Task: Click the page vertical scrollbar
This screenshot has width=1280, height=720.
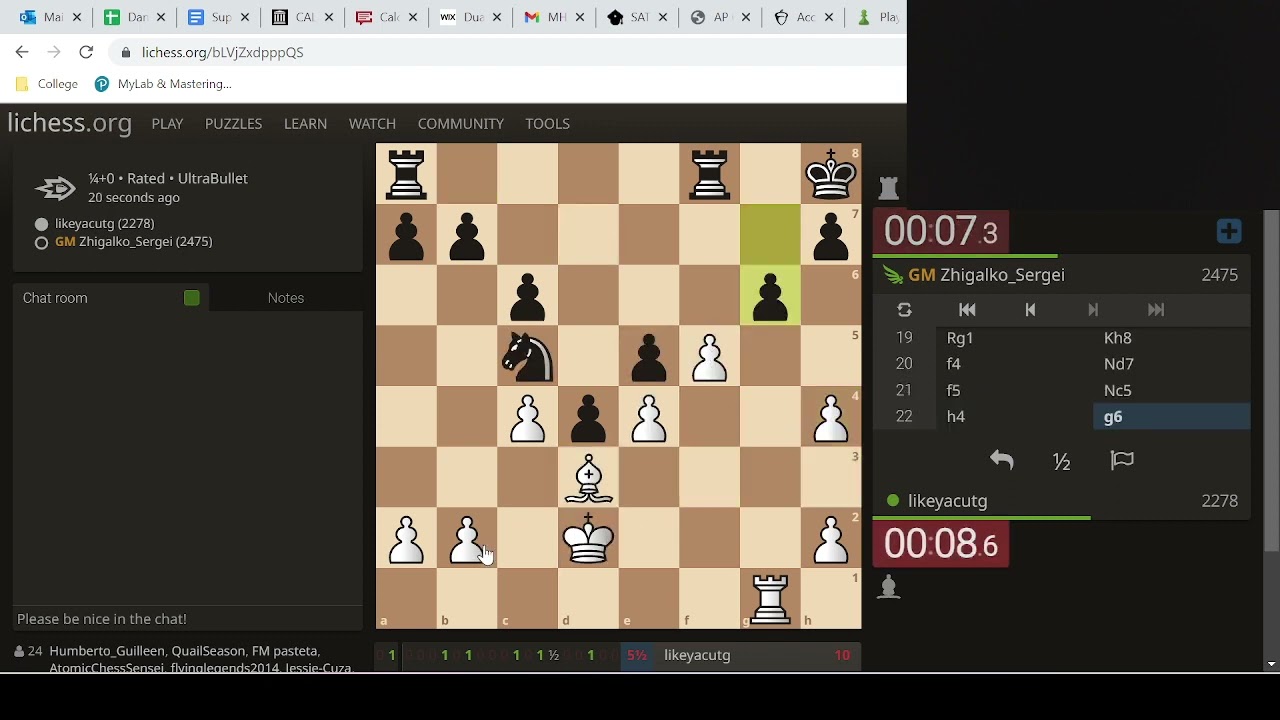Action: [x=1271, y=380]
